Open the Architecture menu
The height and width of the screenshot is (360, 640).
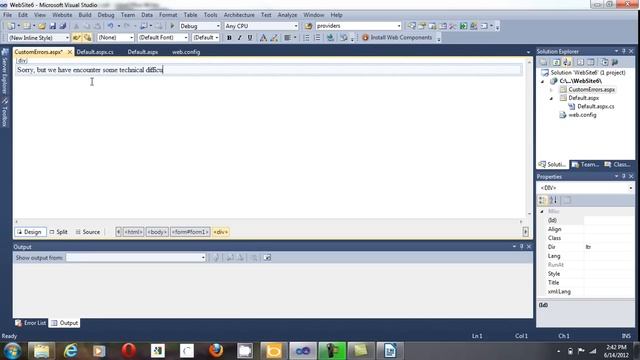239,15
